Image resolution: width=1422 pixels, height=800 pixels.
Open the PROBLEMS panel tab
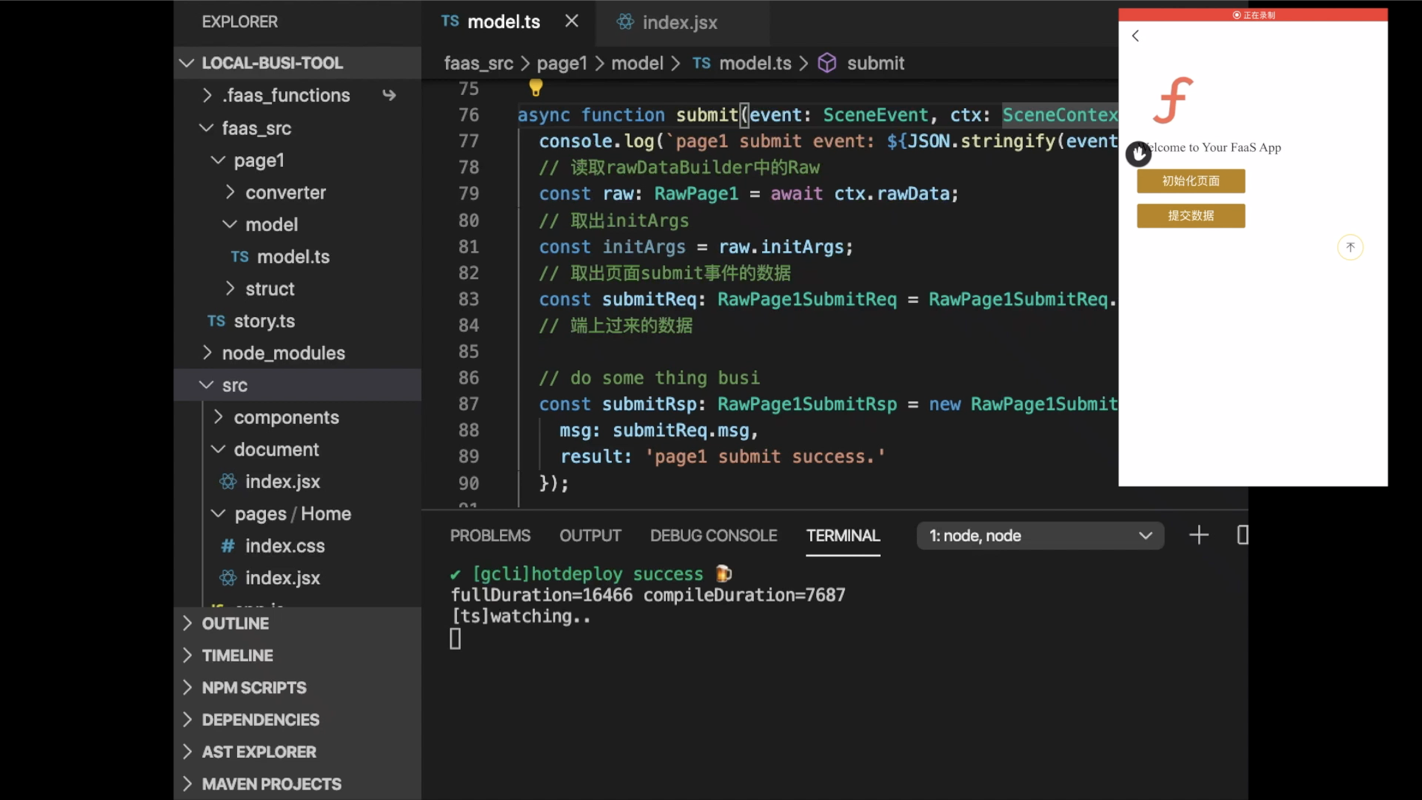(x=490, y=536)
